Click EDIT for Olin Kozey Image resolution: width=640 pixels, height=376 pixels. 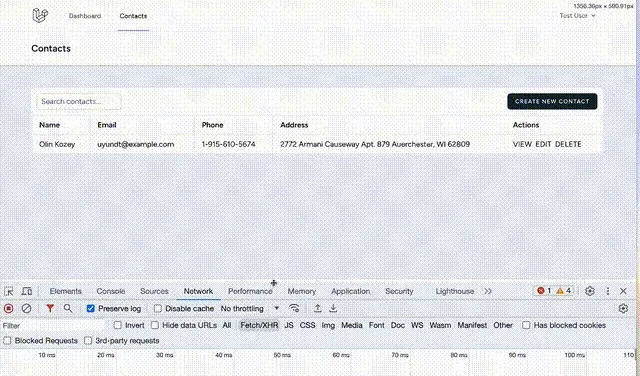pos(543,144)
